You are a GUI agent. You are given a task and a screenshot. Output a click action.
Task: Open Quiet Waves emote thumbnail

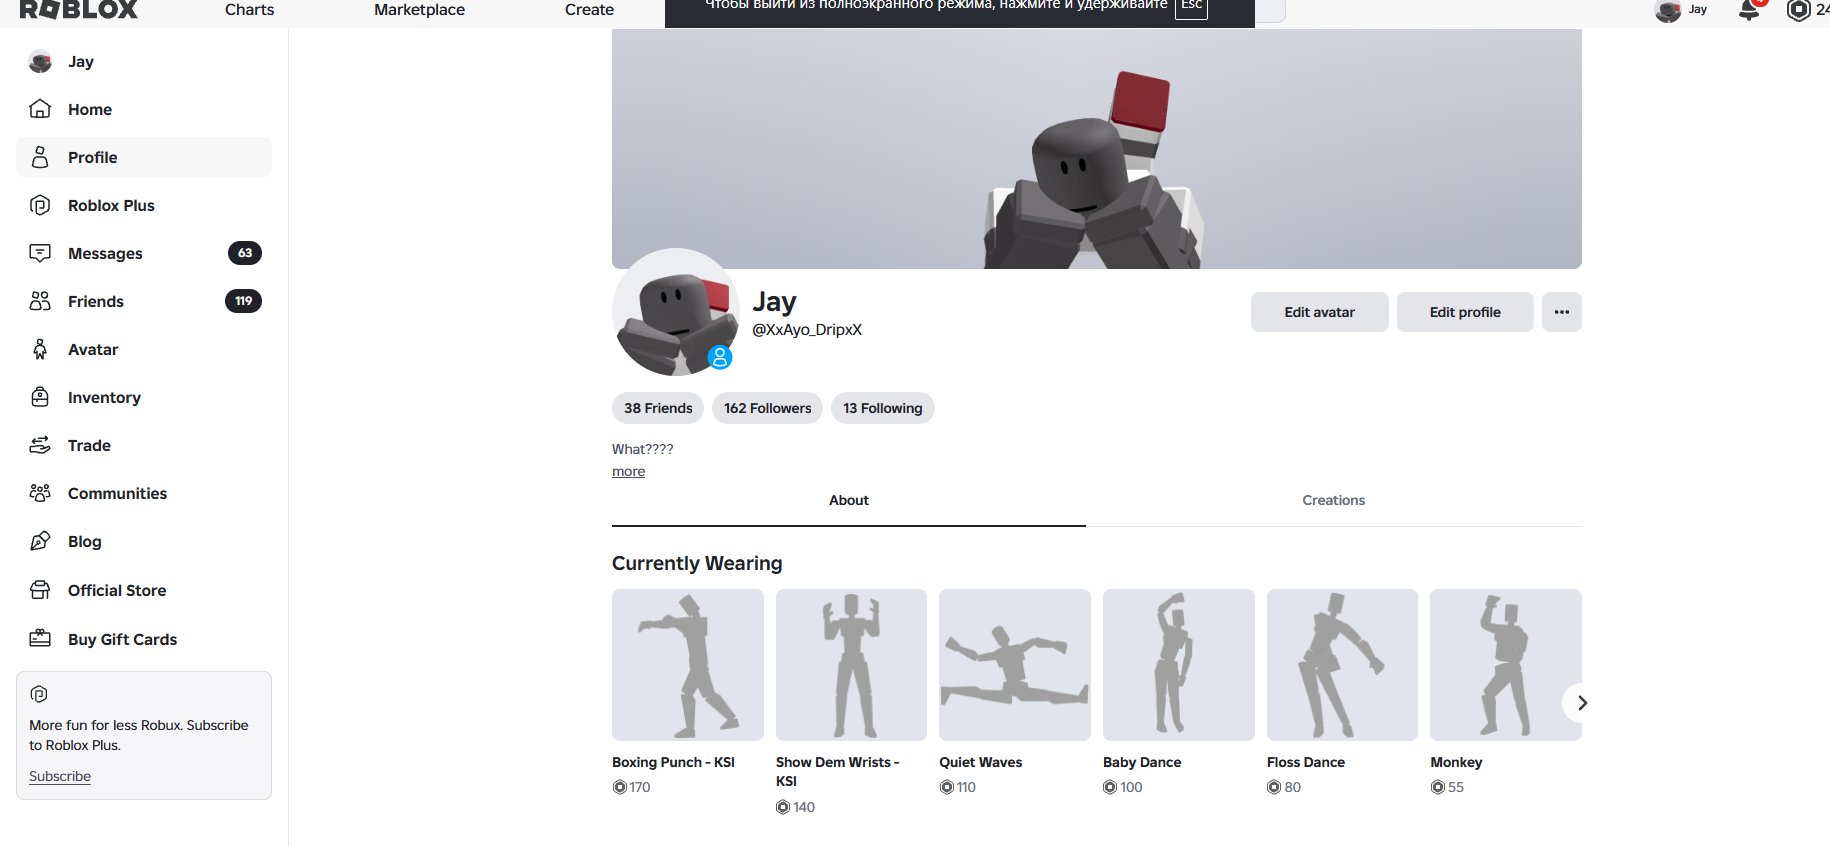pos(1015,665)
